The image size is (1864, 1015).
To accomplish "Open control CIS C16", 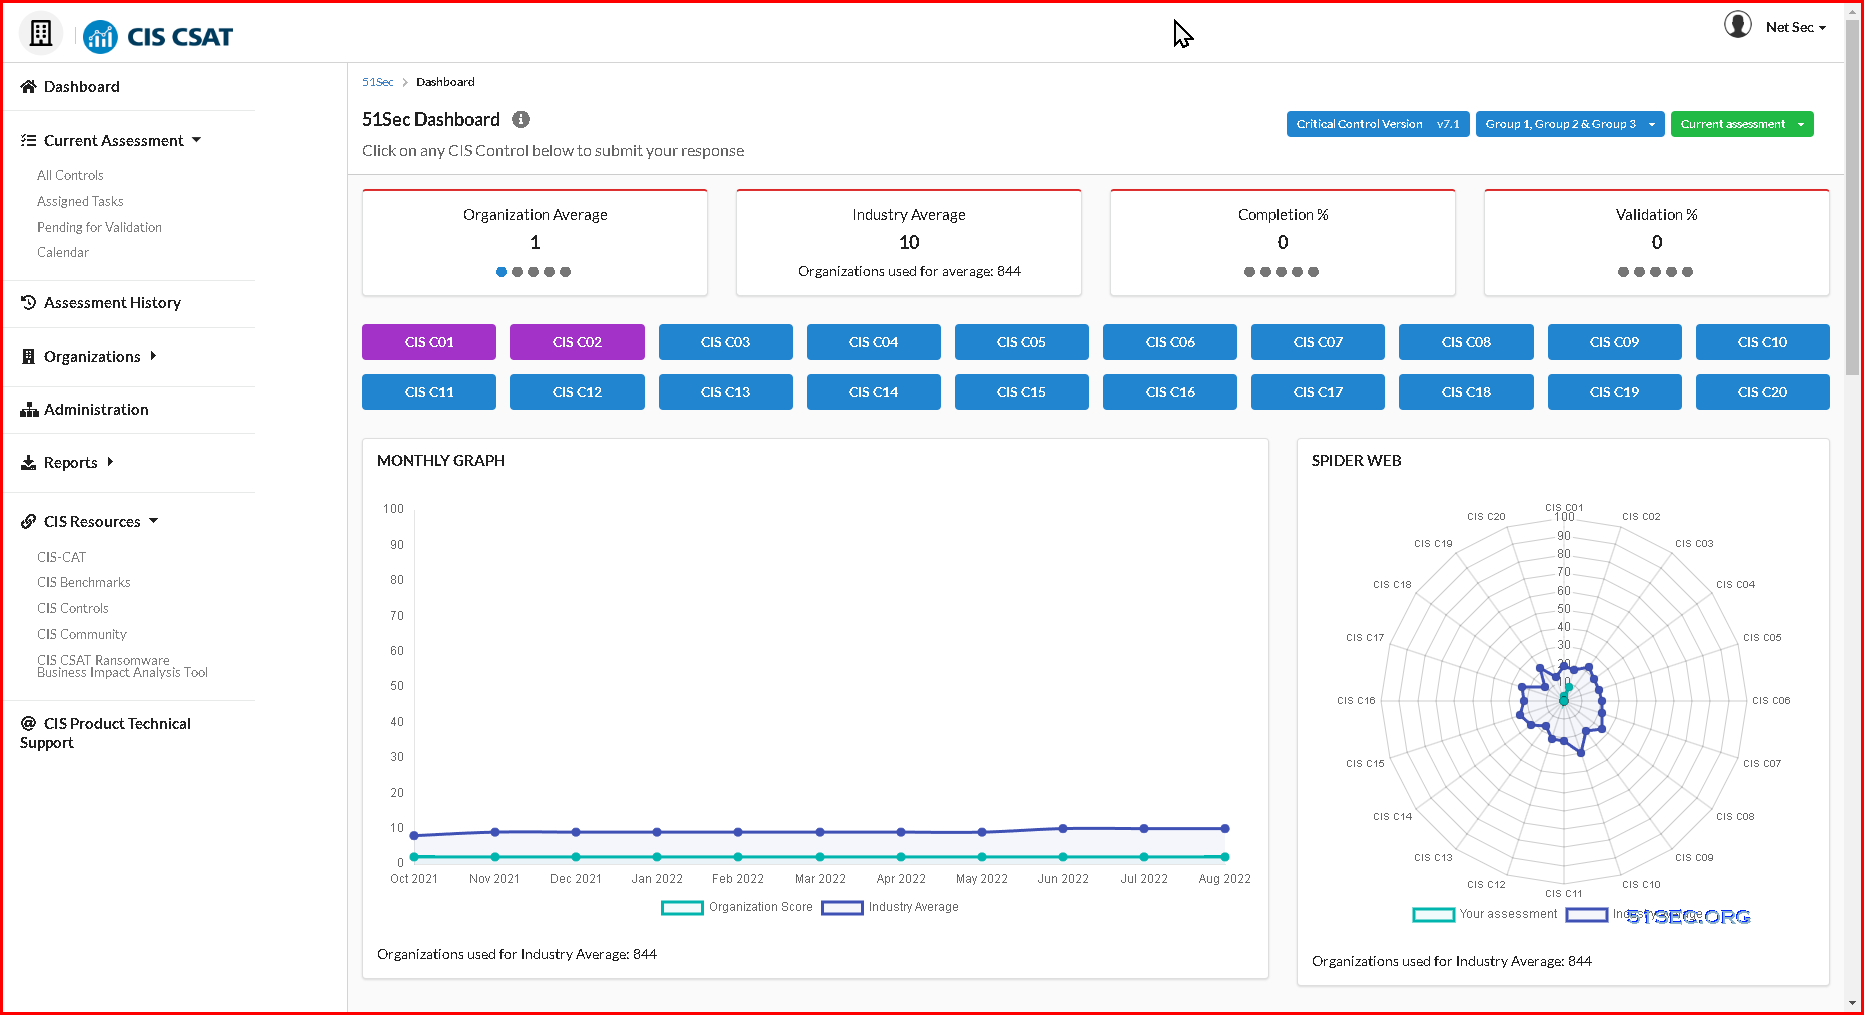I will point(1170,392).
